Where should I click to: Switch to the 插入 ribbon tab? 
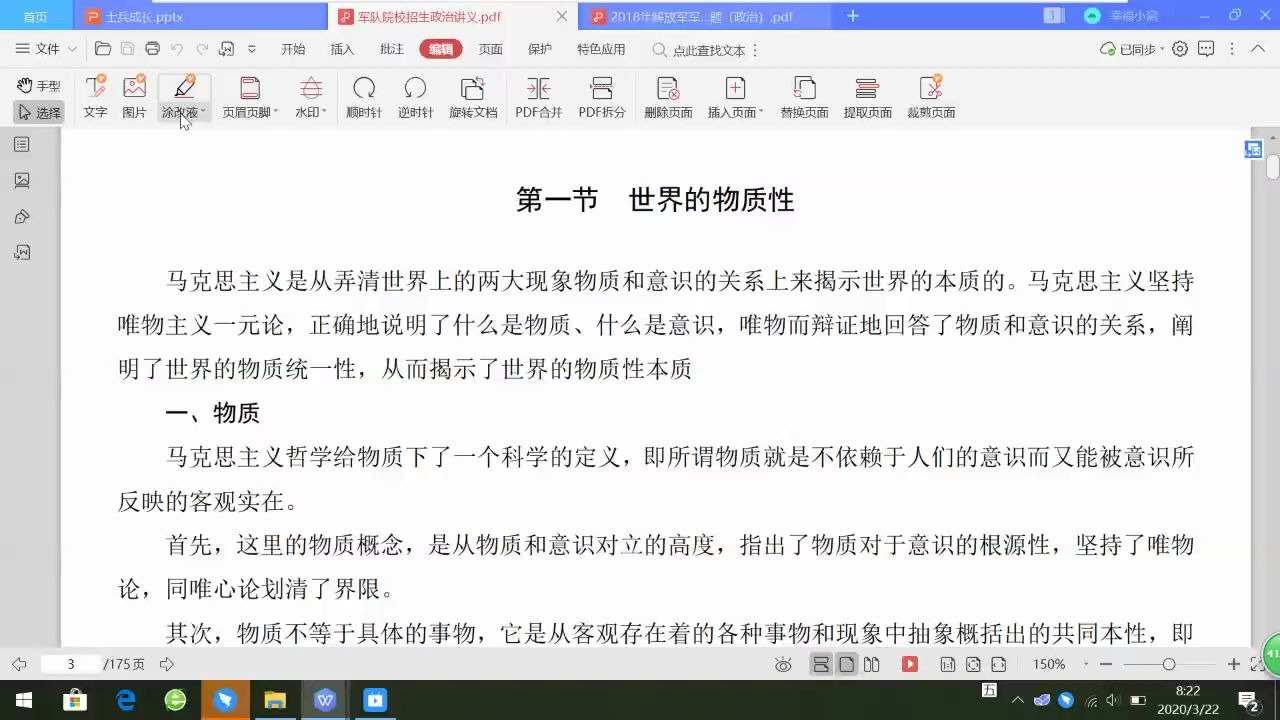tap(342, 49)
